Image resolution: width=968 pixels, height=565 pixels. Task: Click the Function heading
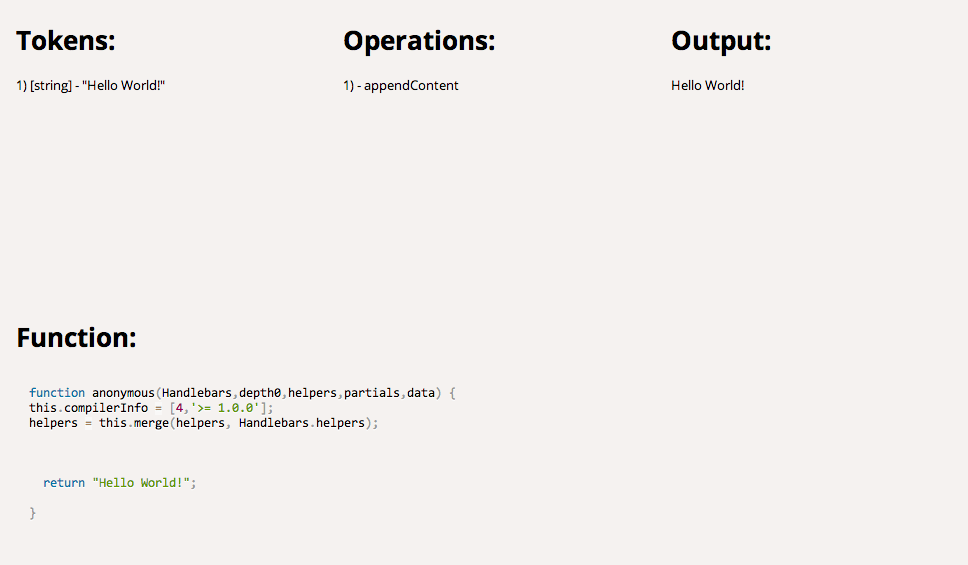76,337
